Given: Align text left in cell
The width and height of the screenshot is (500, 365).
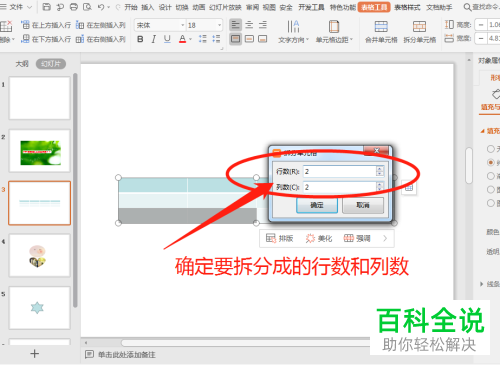Looking at the screenshot, I should pyautogui.click(x=235, y=25).
